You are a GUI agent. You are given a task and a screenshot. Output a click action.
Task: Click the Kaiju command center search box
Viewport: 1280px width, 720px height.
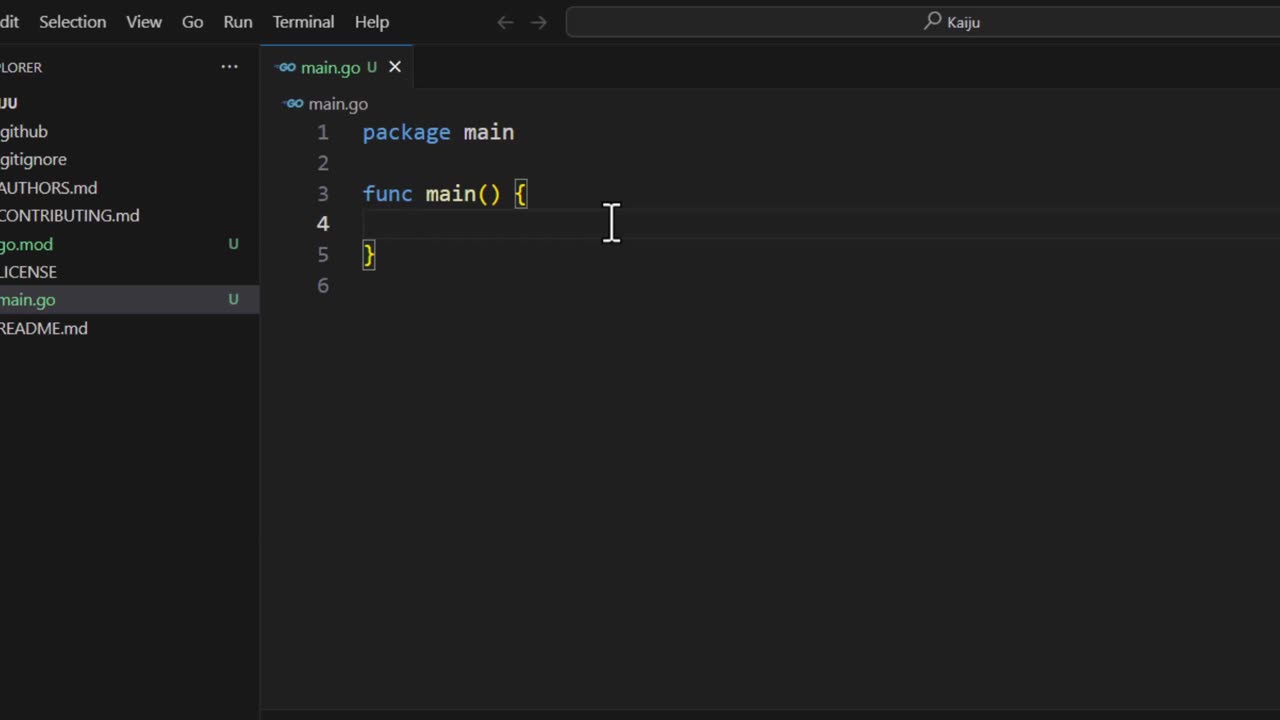pyautogui.click(x=923, y=22)
